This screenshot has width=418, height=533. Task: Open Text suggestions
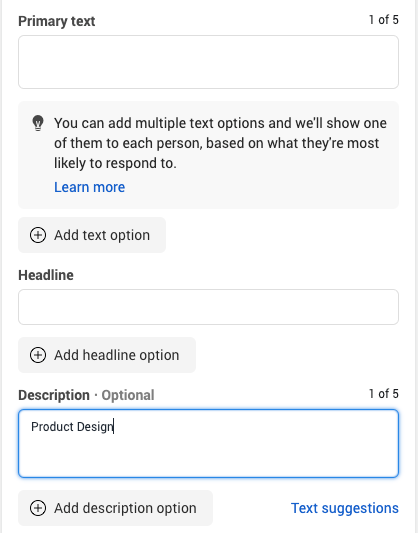point(345,508)
